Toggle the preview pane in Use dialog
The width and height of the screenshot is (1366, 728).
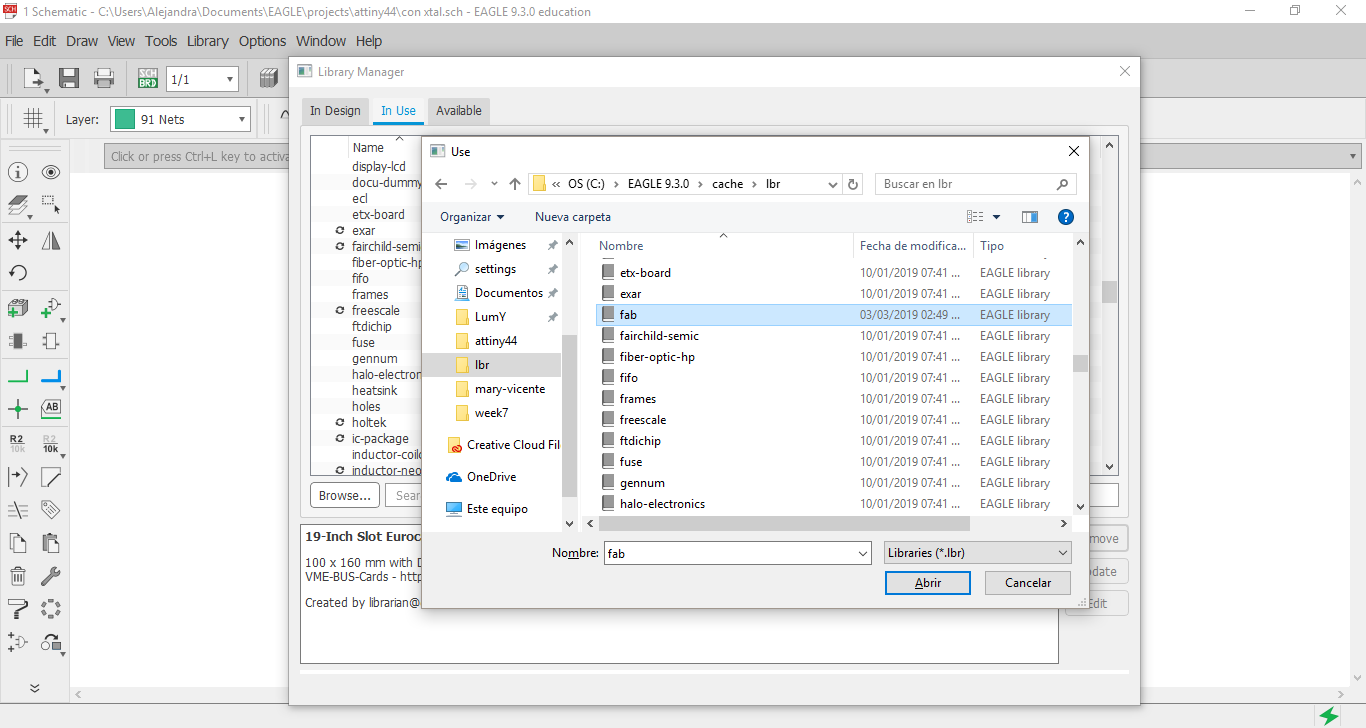[1030, 217]
